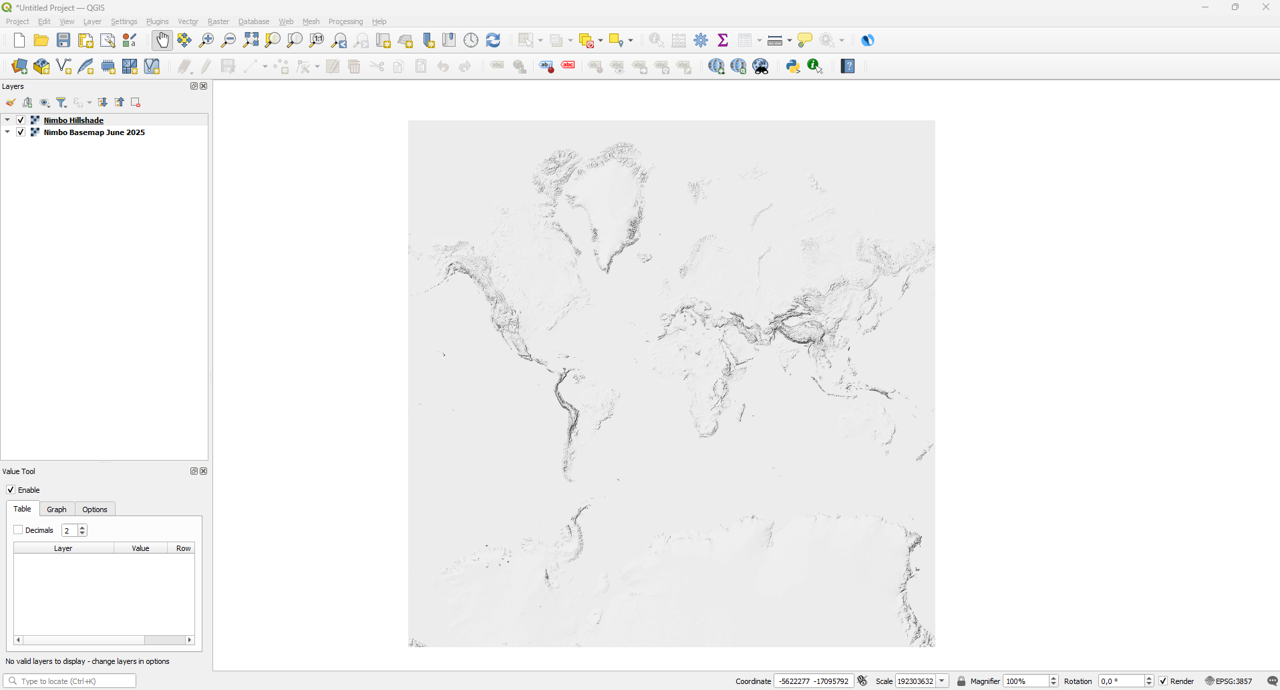Open the Layer Styling panel
The height and width of the screenshot is (690, 1280).
point(10,102)
